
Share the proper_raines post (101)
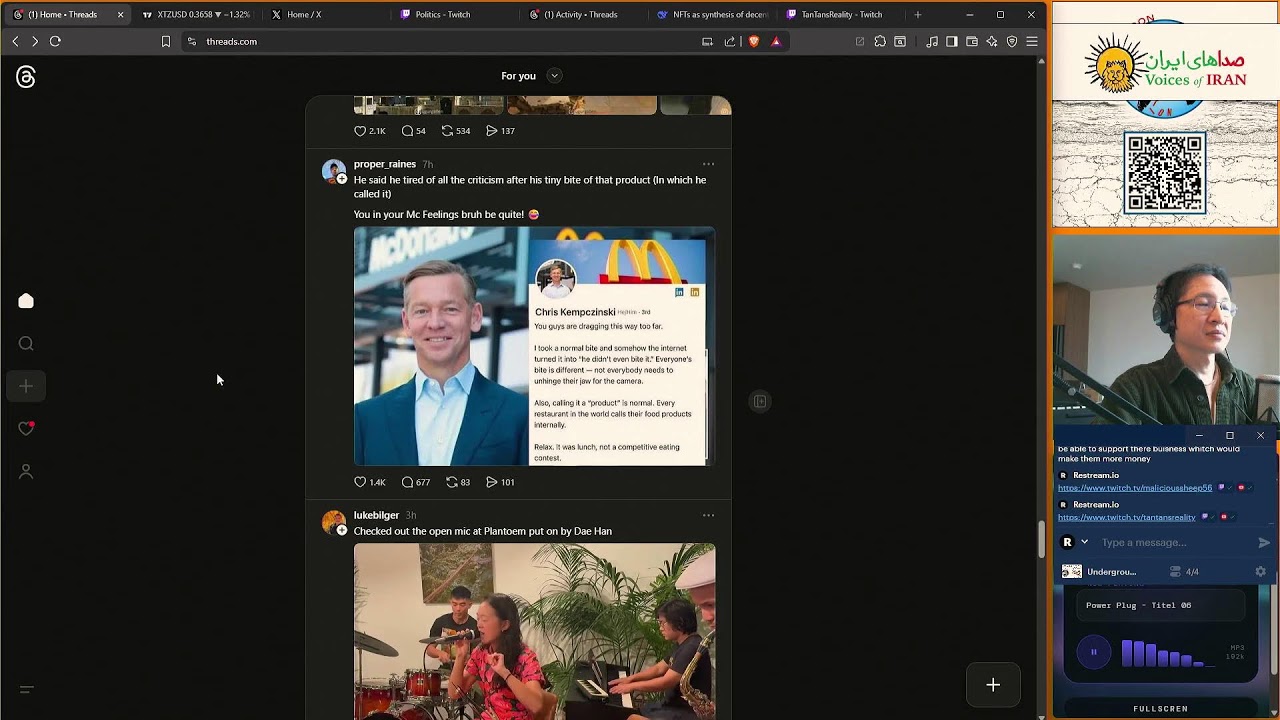(x=500, y=482)
